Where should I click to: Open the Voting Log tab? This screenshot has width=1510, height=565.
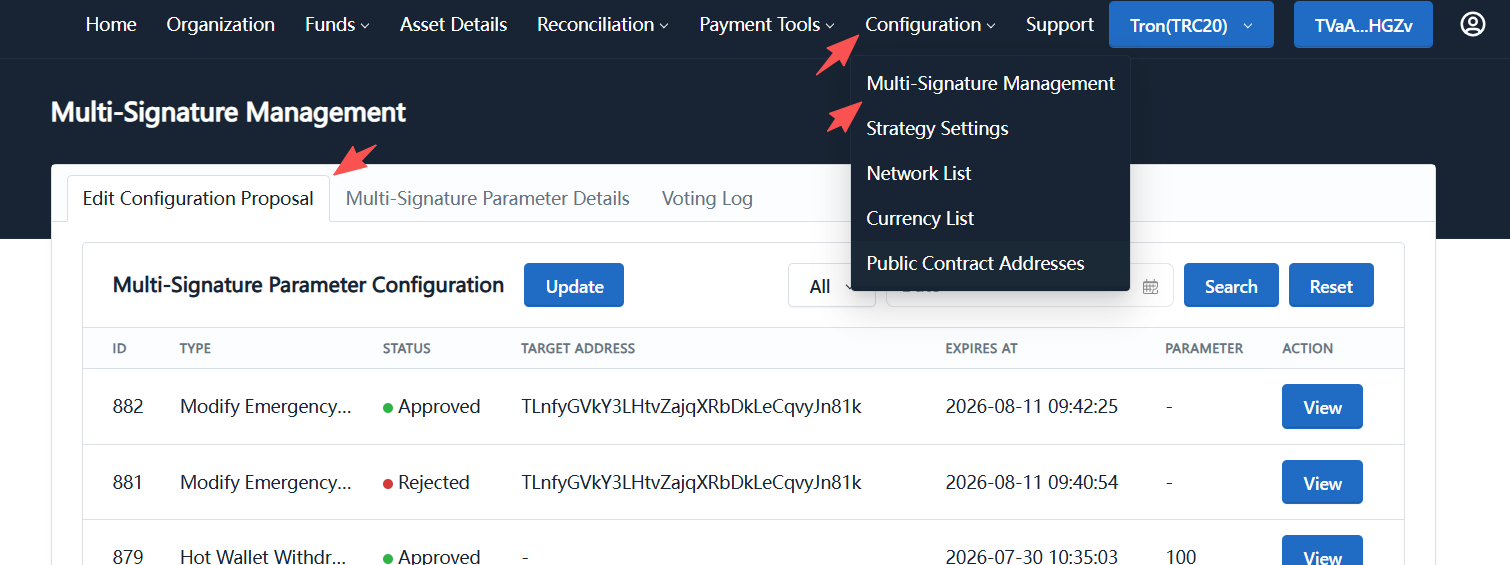(x=707, y=198)
